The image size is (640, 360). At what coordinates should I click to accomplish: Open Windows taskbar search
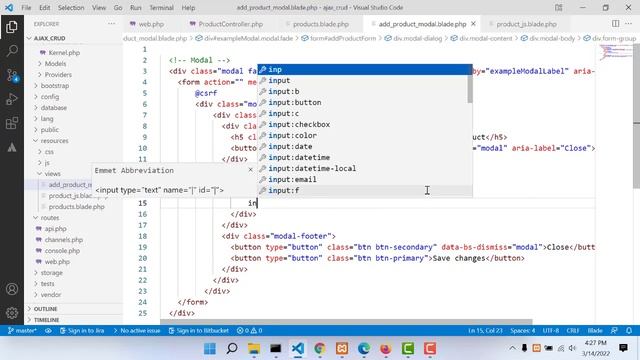pyautogui.click(x=232, y=349)
